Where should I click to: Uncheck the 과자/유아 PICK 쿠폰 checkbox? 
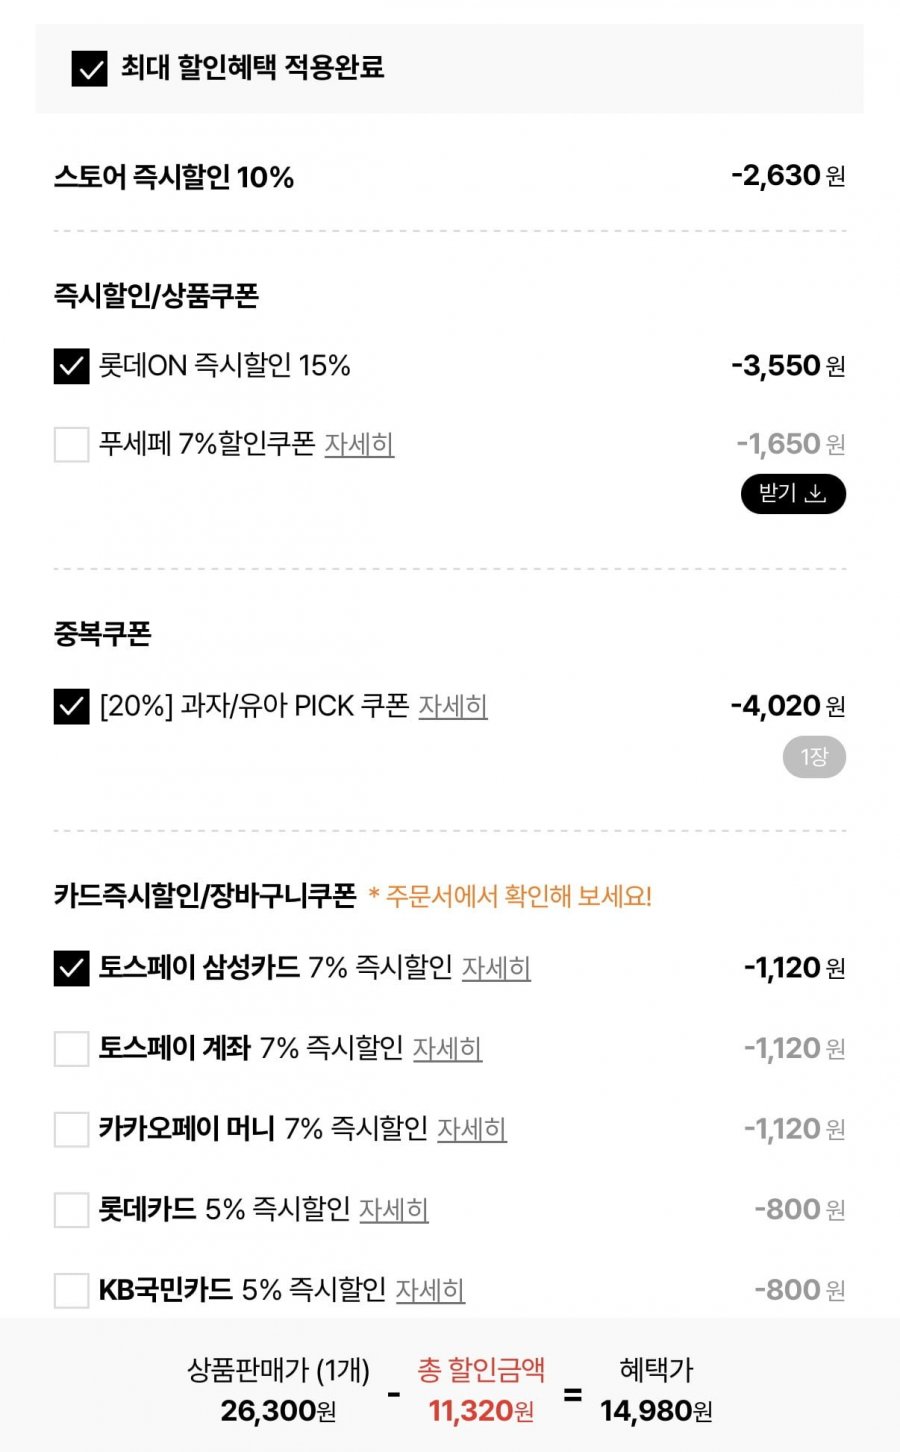[72, 707]
